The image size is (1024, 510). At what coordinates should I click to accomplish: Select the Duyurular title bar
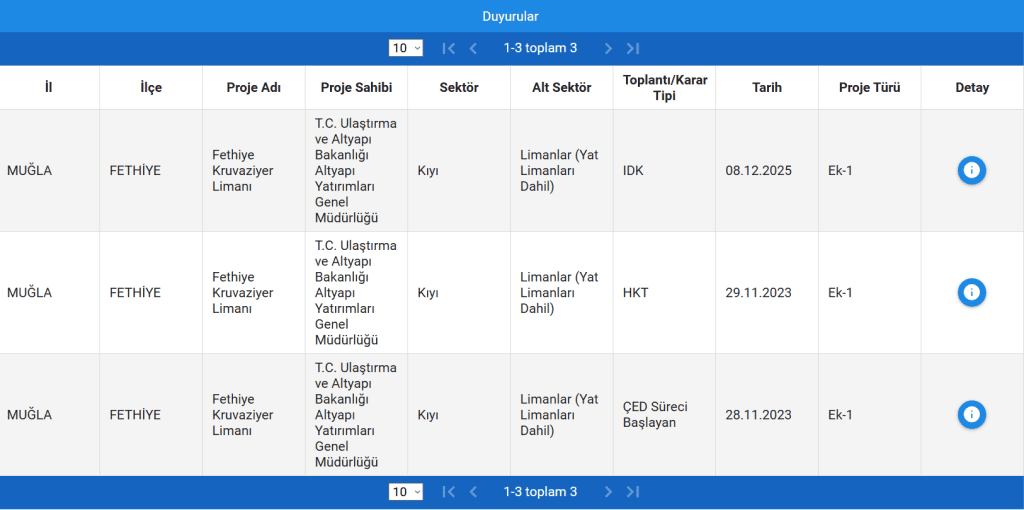[511, 16]
